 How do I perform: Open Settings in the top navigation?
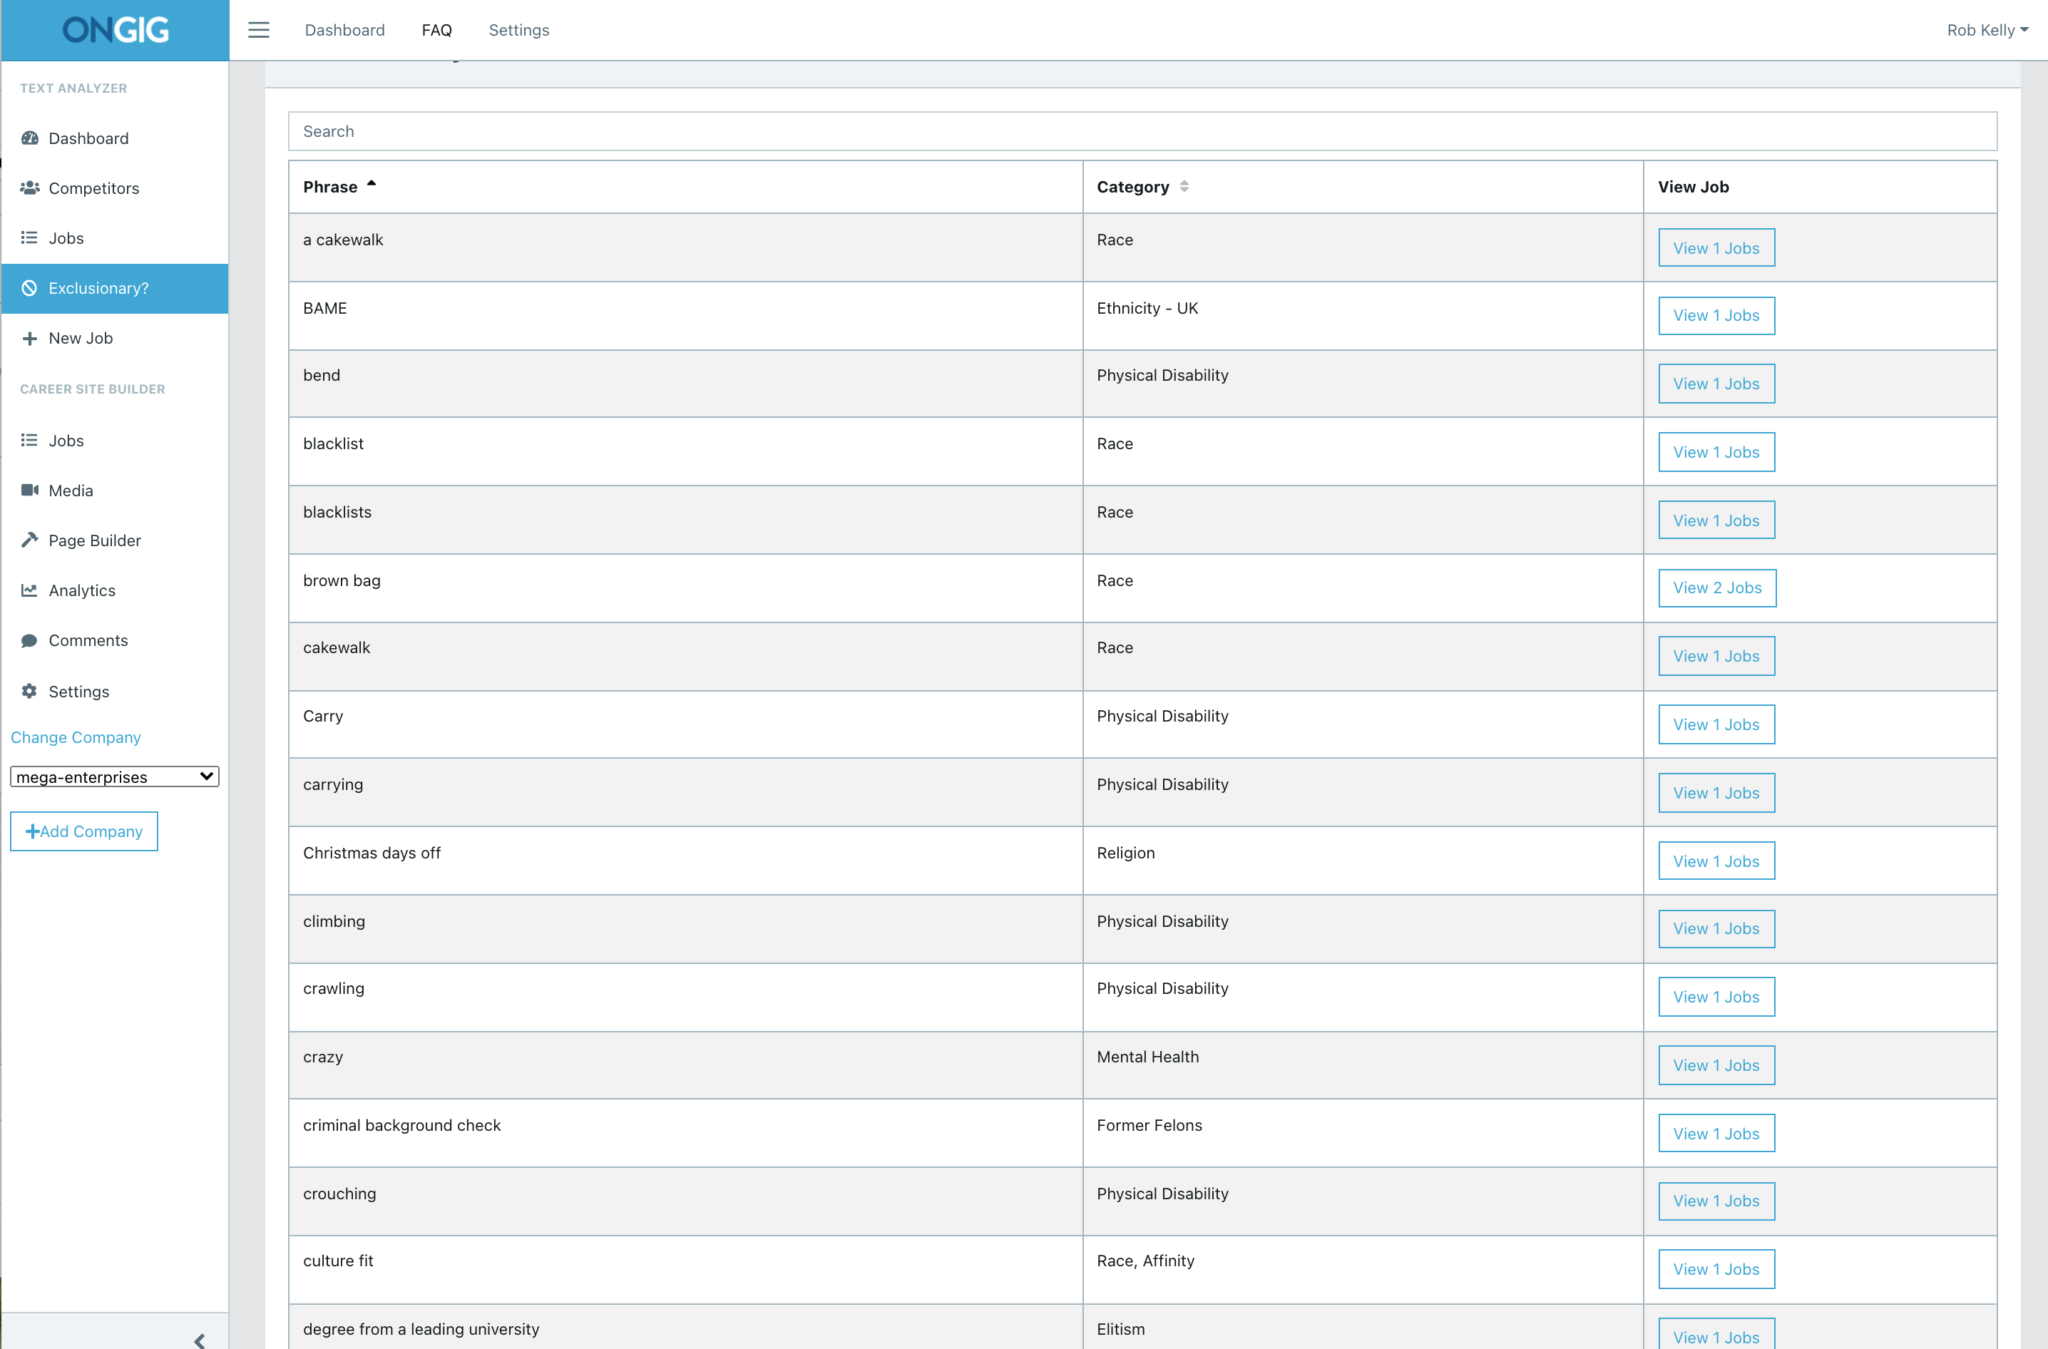coord(518,30)
